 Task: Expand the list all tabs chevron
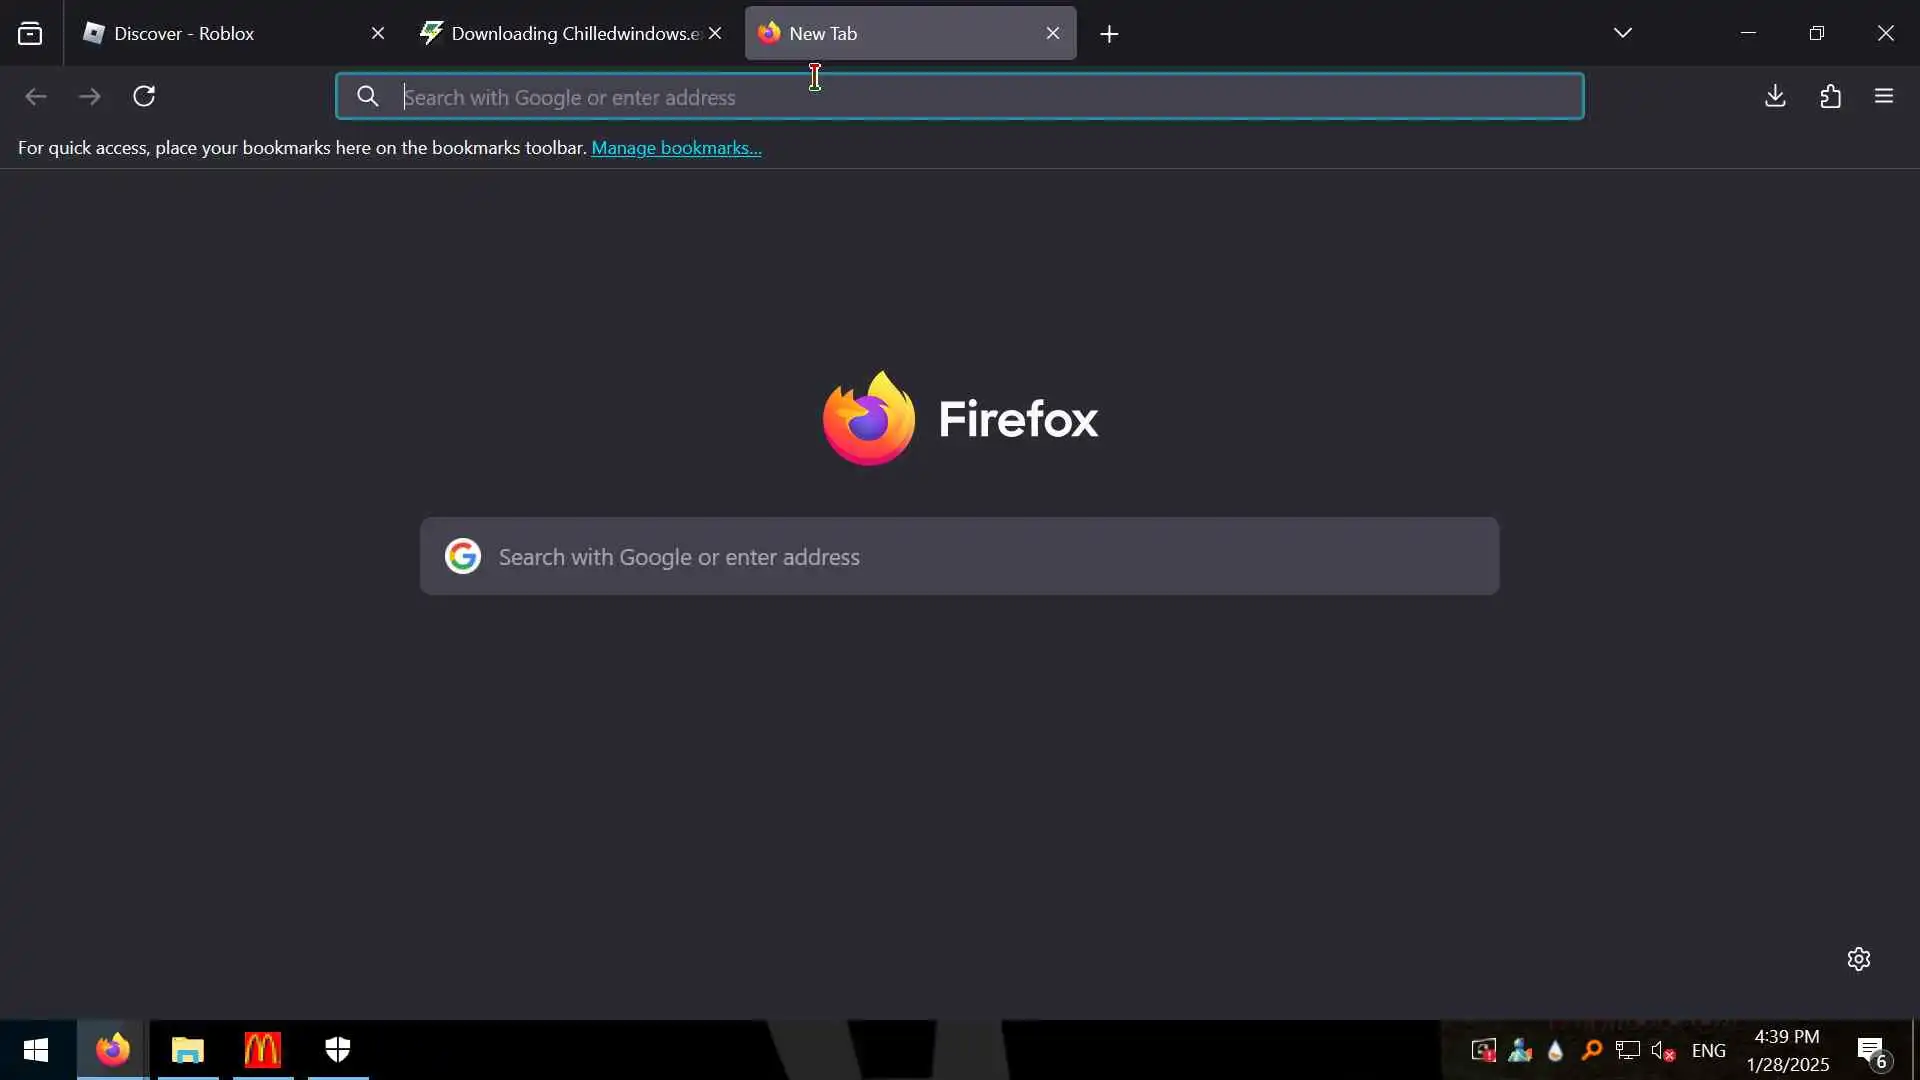(1622, 33)
